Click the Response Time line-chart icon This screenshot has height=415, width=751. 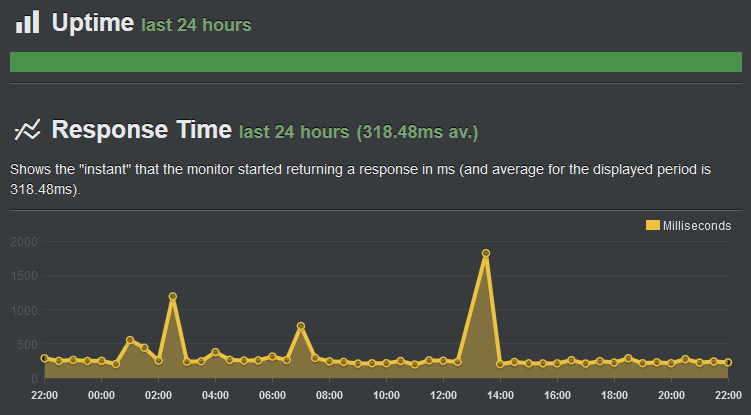coord(27,130)
